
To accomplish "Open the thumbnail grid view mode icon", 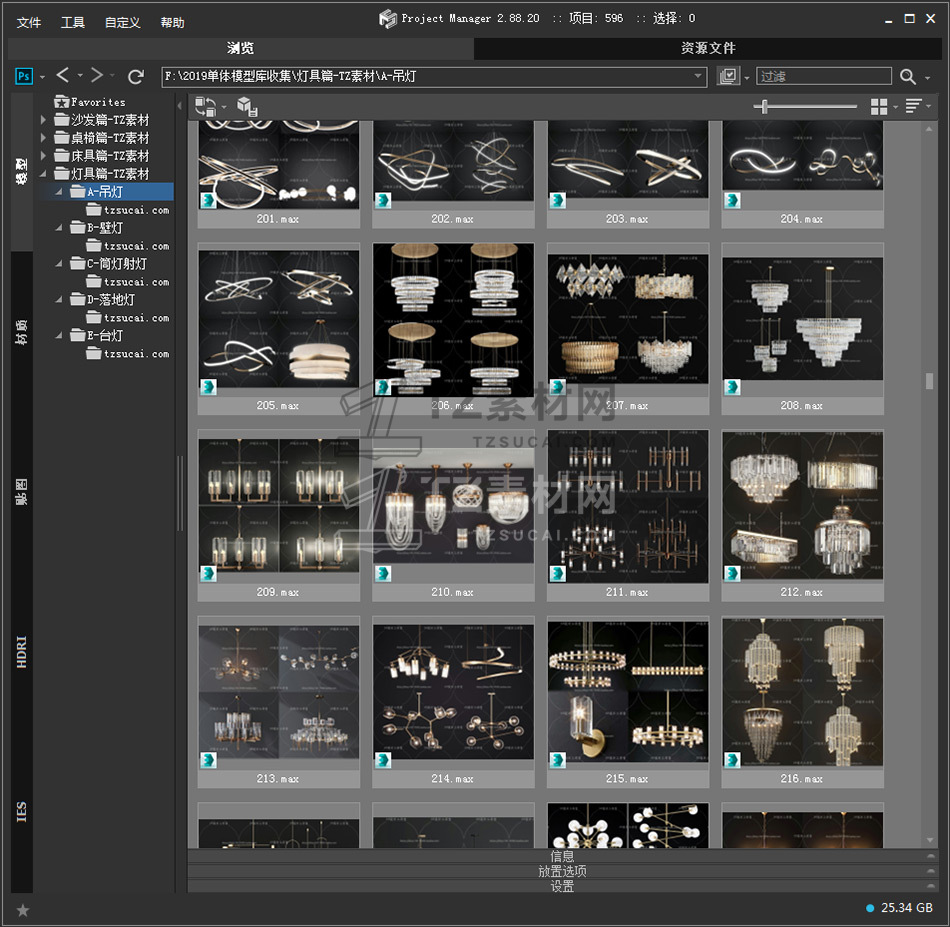I will (879, 106).
